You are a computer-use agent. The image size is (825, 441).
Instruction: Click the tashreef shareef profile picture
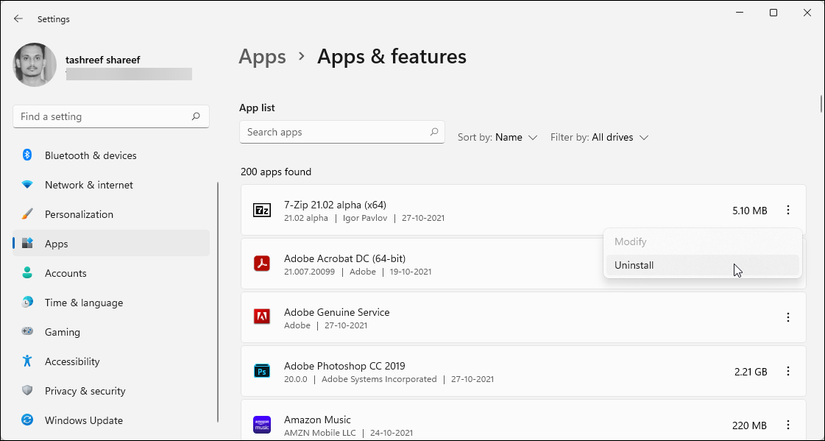pyautogui.click(x=35, y=64)
